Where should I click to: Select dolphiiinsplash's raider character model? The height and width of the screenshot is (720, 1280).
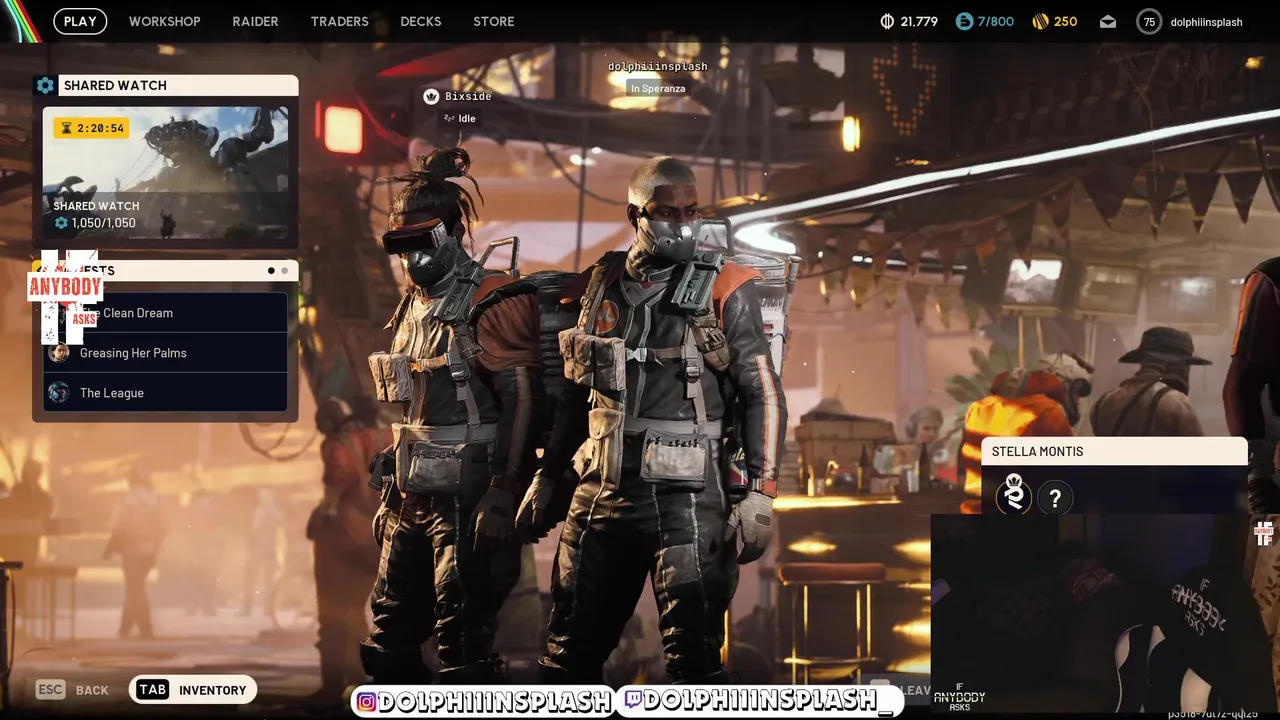point(665,420)
